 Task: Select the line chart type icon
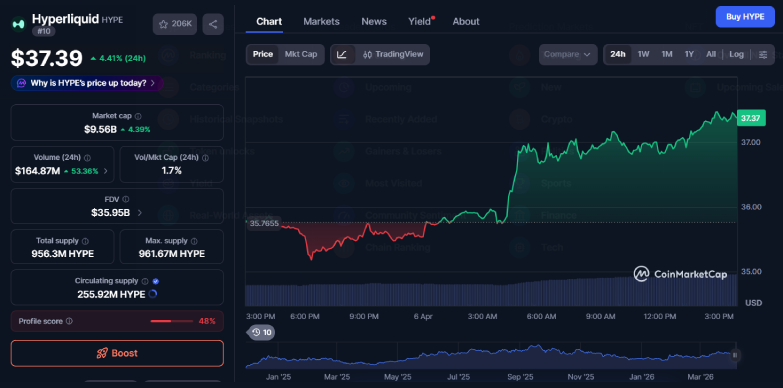(x=342, y=54)
